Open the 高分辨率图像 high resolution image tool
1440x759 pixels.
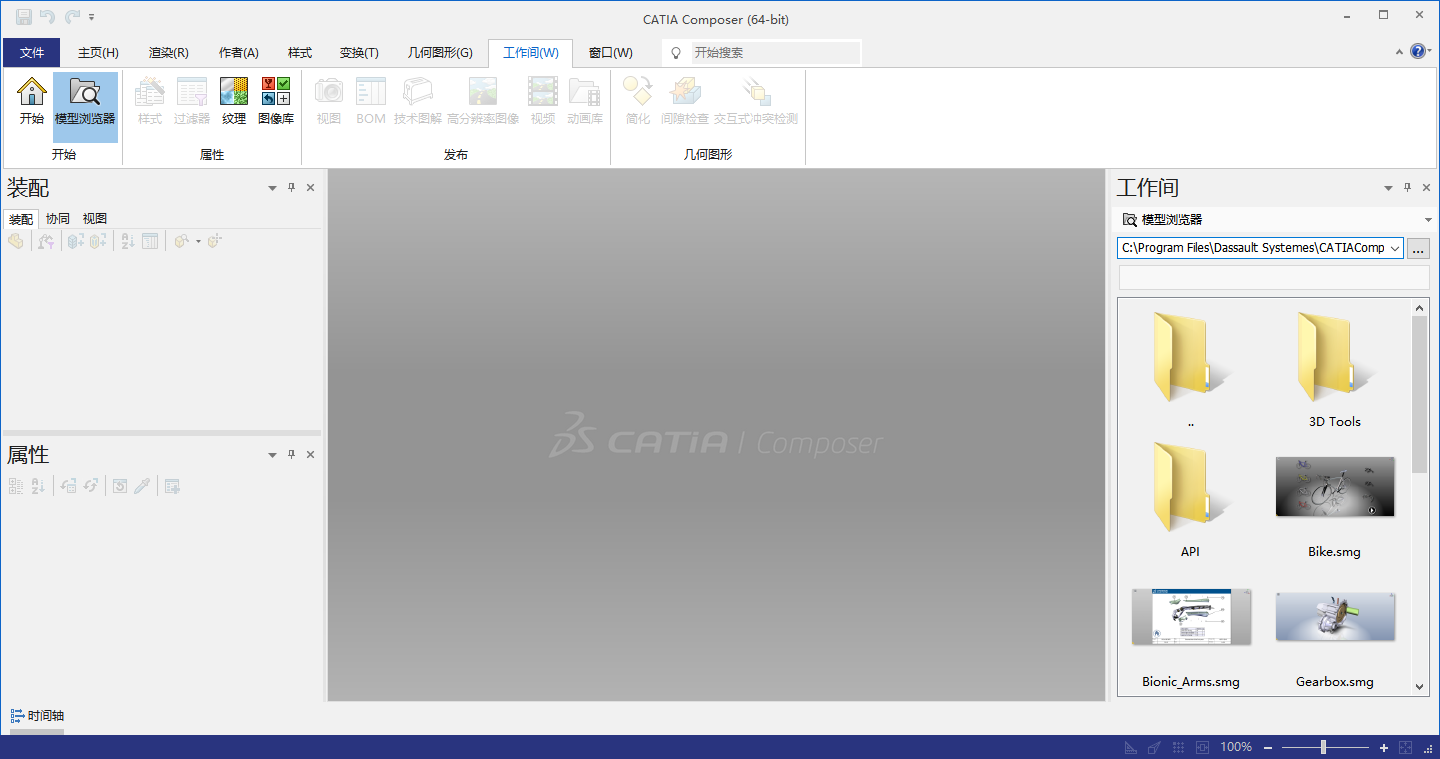tap(483, 103)
